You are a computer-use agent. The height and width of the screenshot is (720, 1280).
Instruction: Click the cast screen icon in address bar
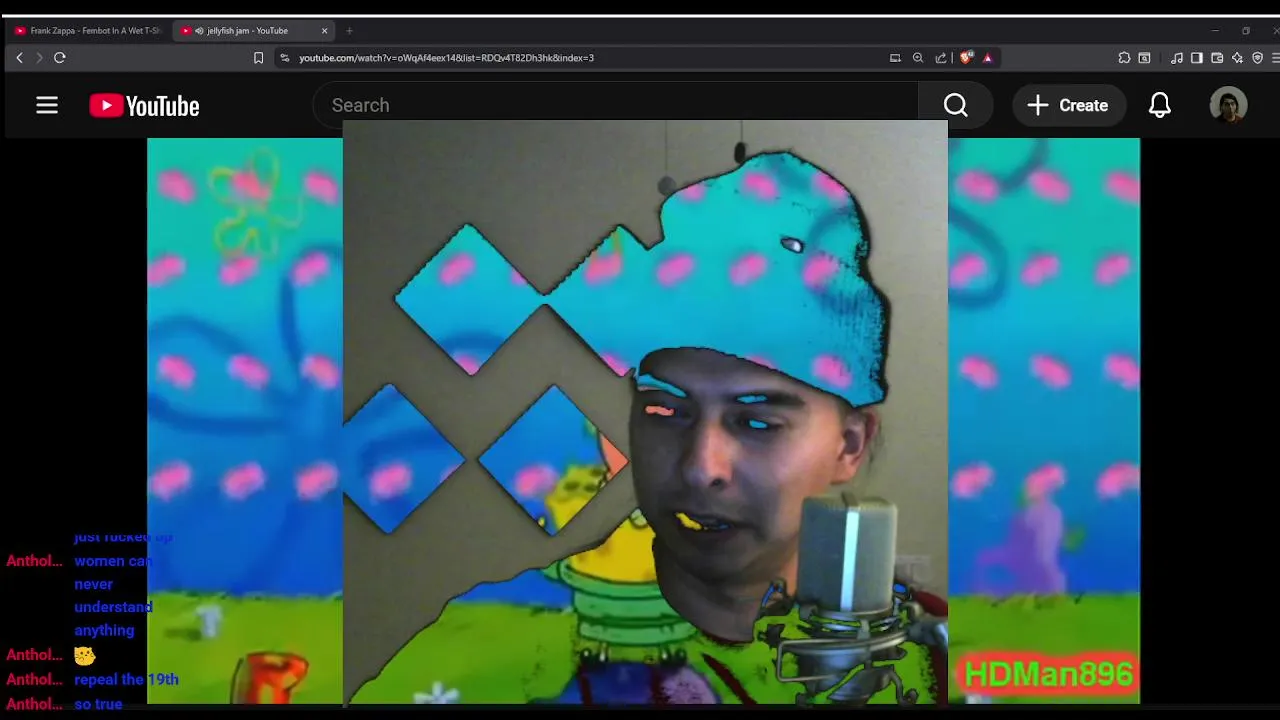point(895,58)
